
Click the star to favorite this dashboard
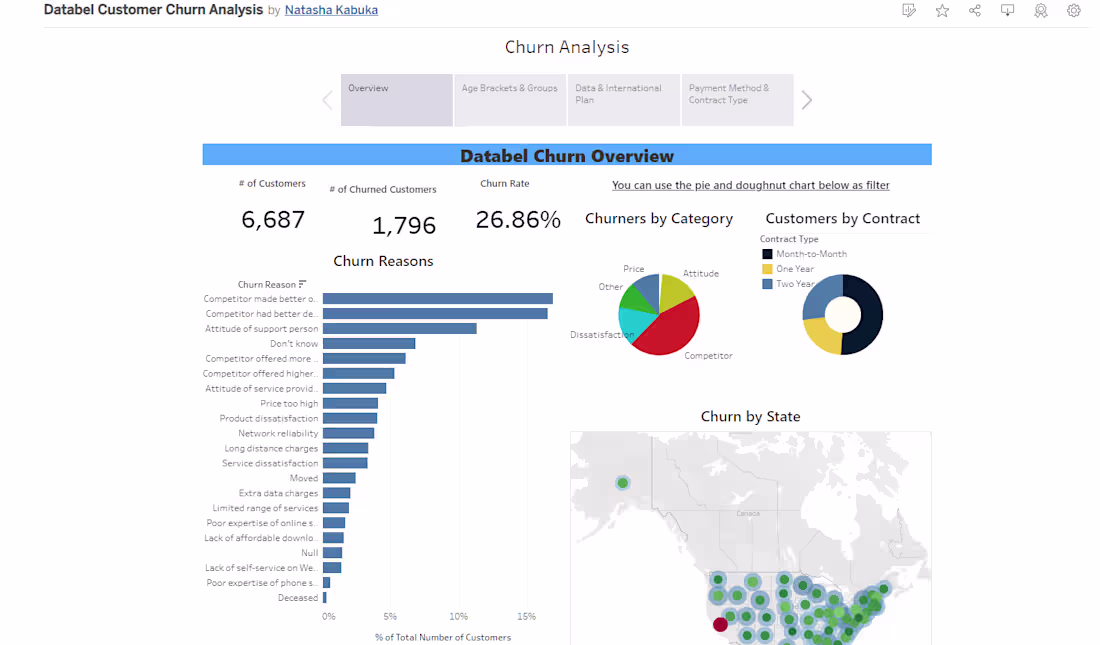[942, 10]
